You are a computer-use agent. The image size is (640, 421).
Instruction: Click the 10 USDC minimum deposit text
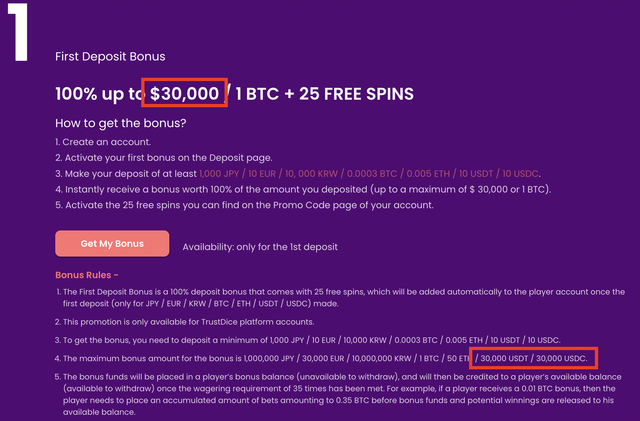pos(520,174)
